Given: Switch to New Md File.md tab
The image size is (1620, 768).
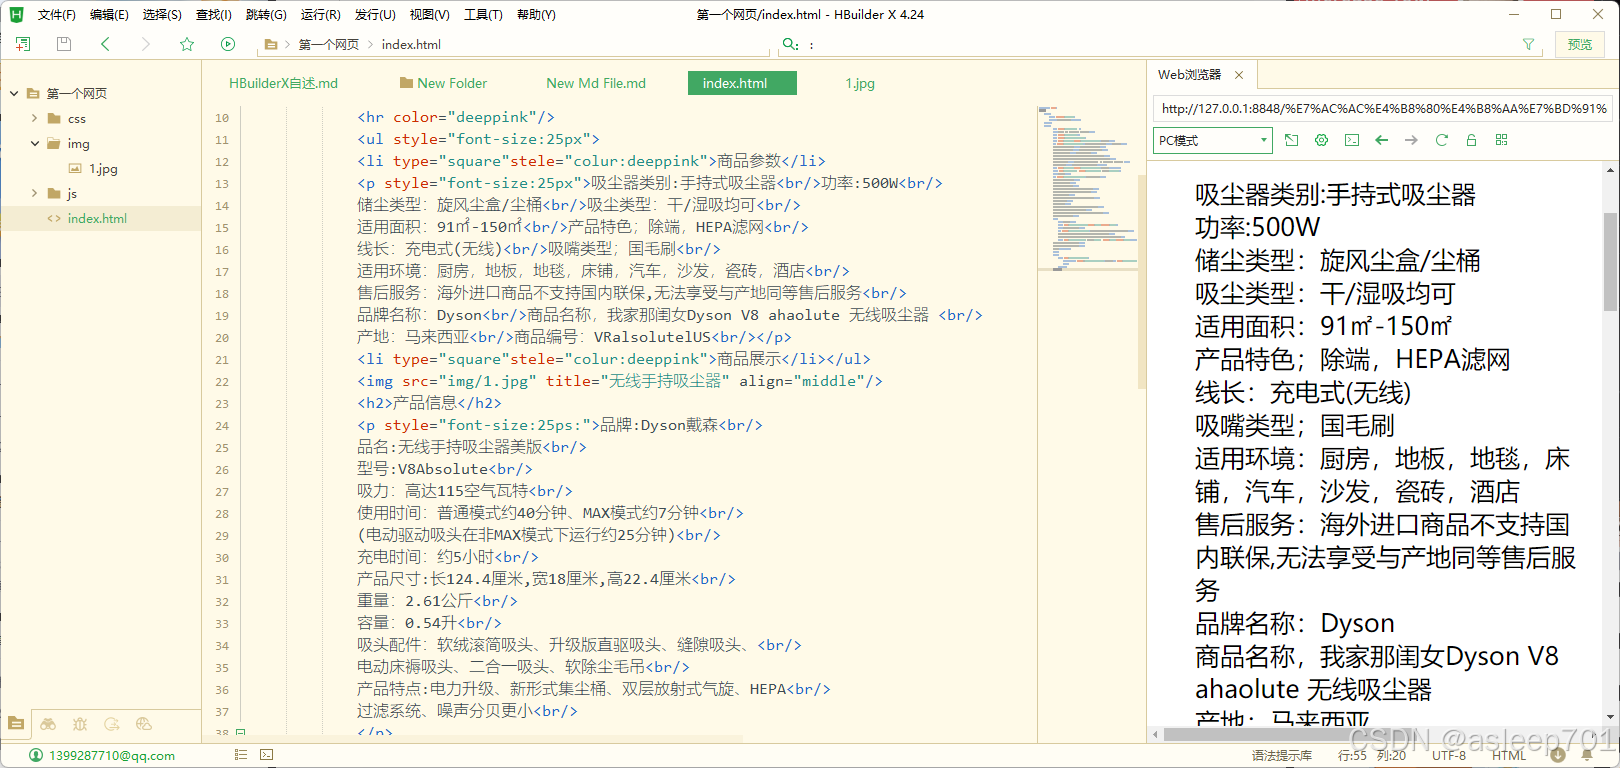Looking at the screenshot, I should tap(596, 83).
